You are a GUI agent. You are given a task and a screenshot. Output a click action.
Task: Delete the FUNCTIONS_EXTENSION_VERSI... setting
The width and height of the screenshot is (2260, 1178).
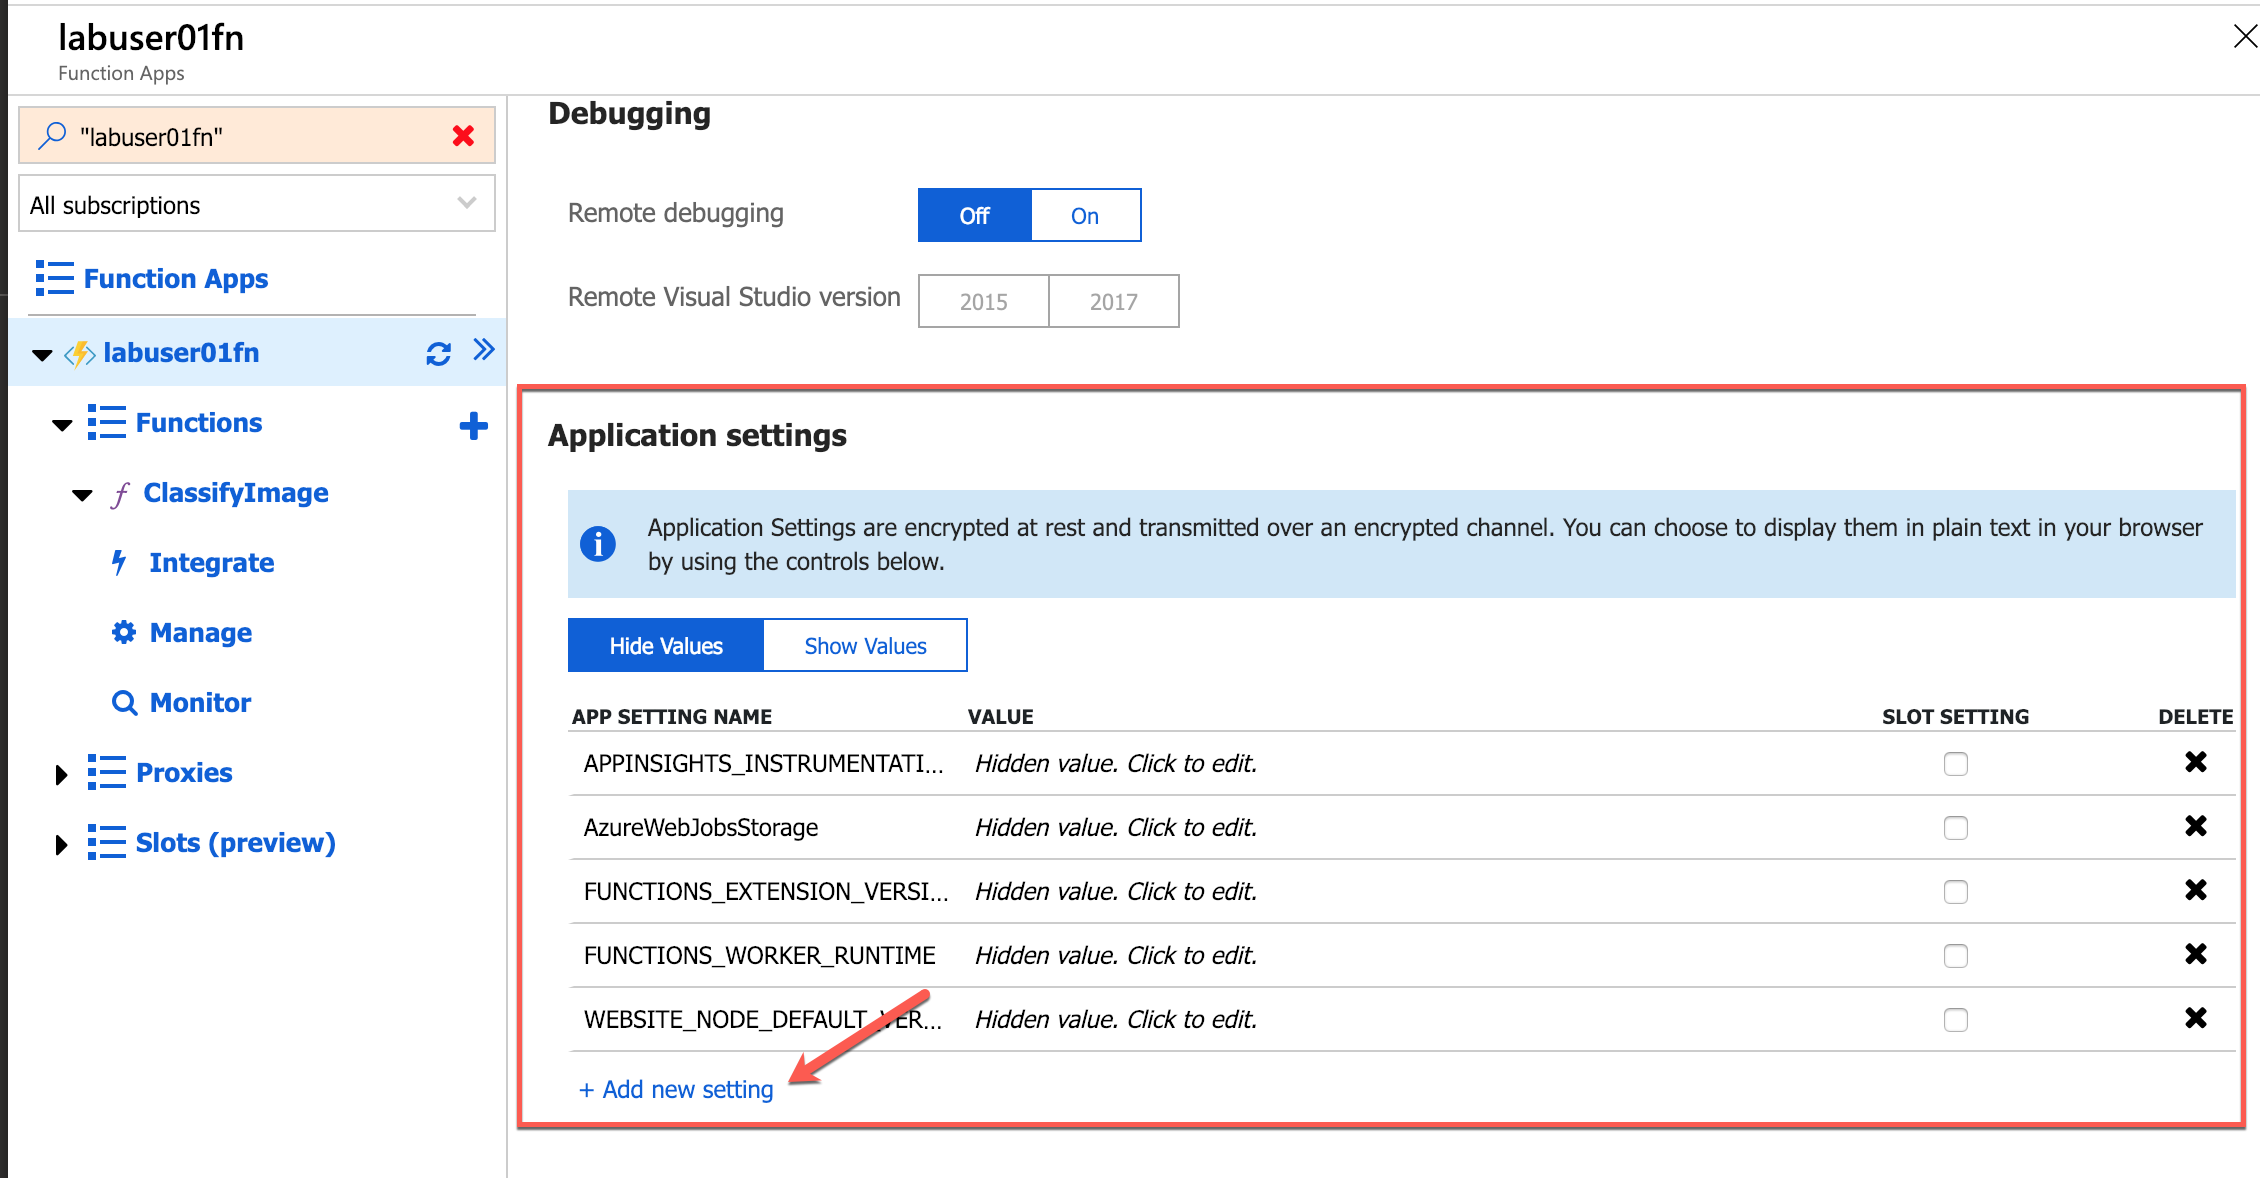[2196, 890]
